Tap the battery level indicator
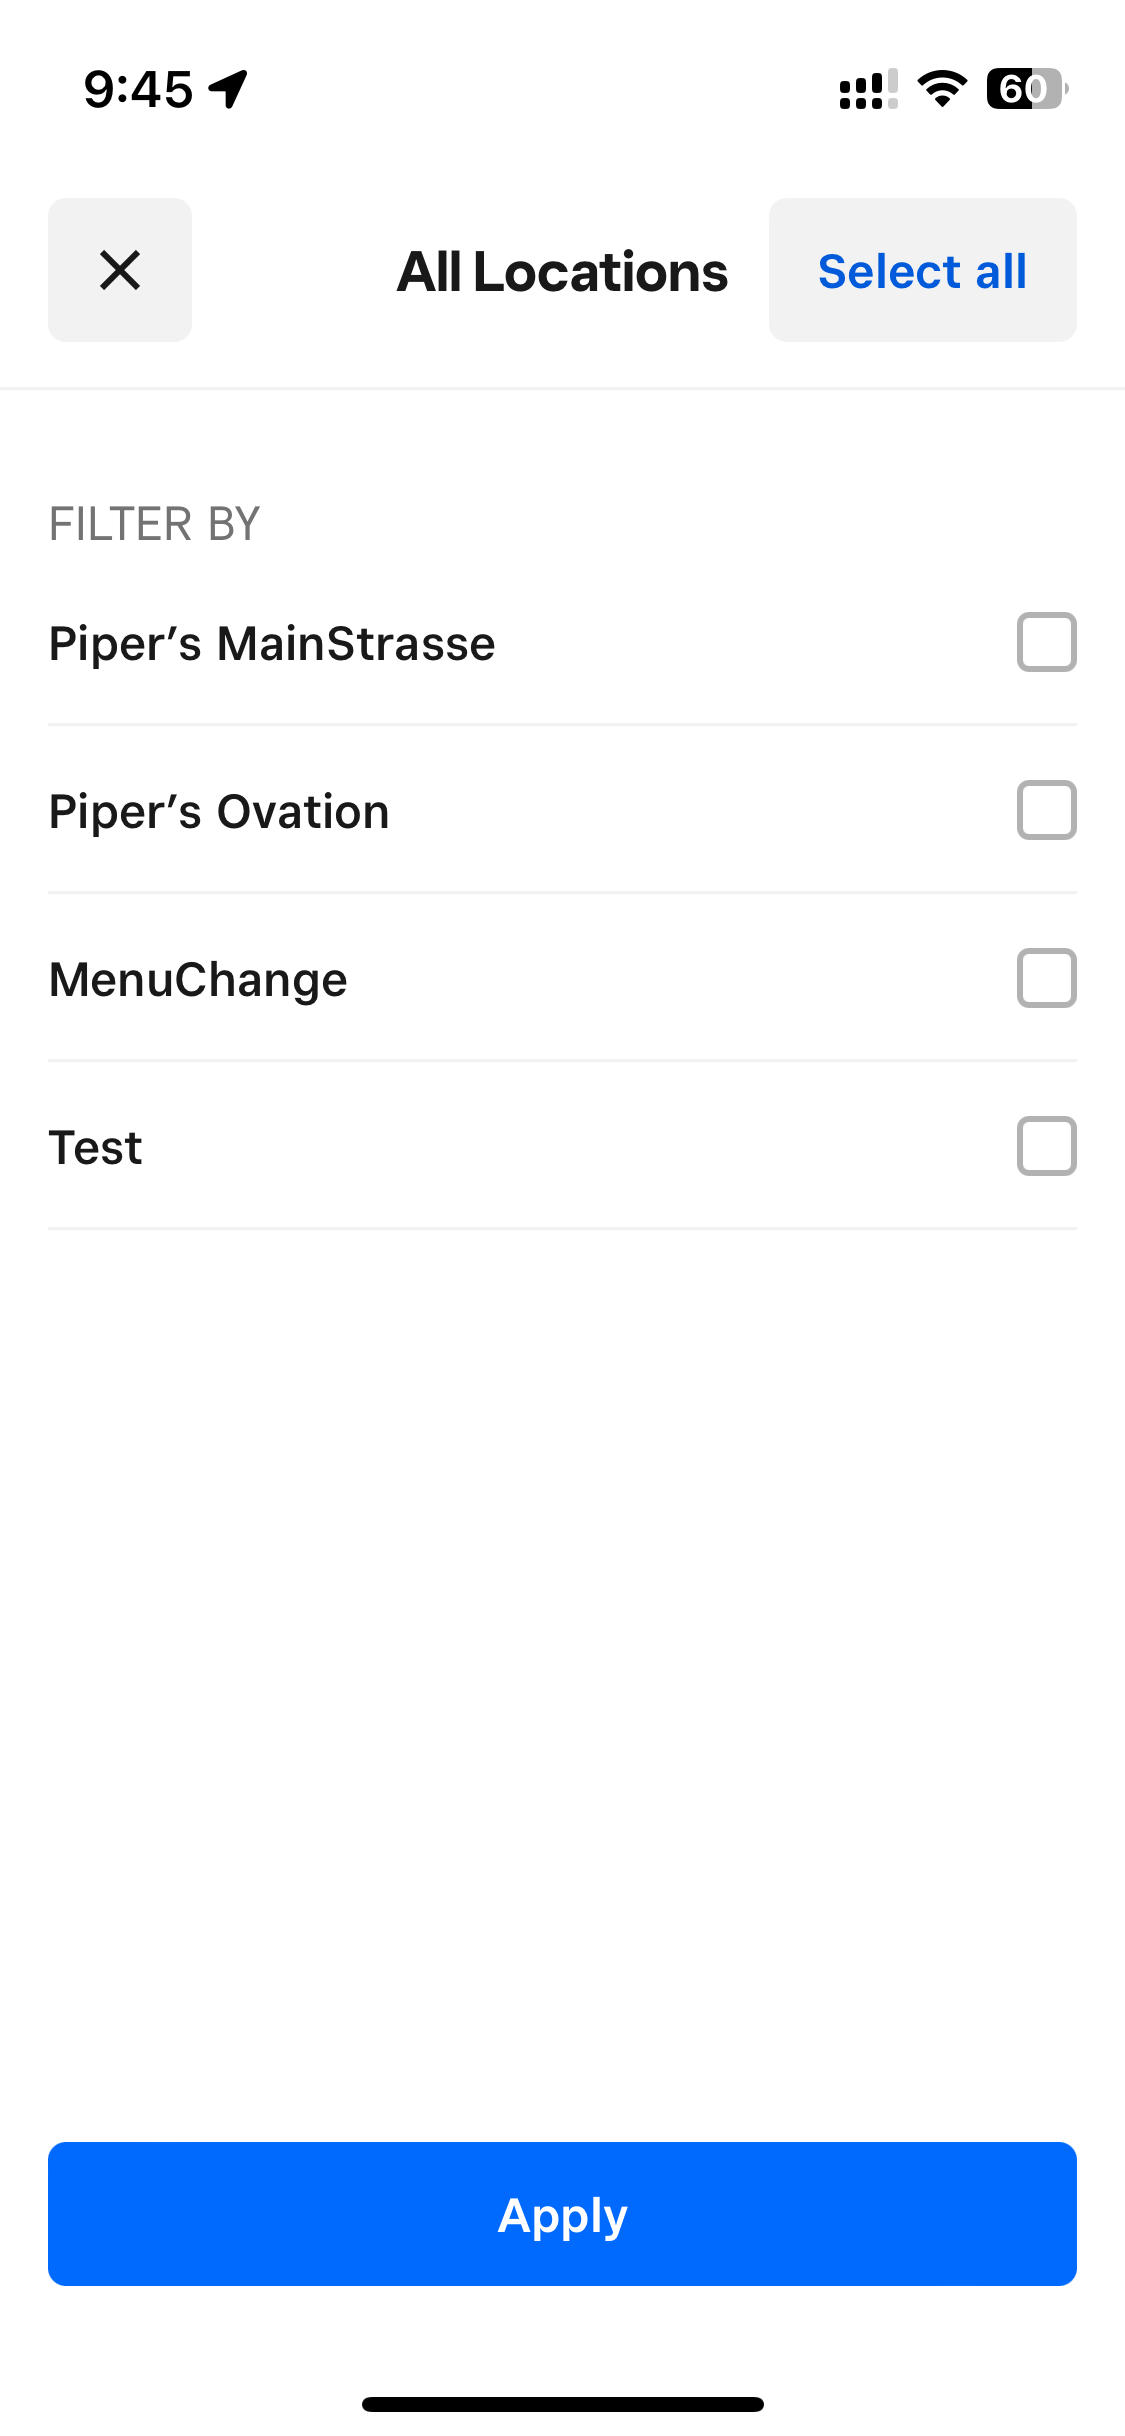The height and width of the screenshot is (2436, 1125). [1026, 89]
